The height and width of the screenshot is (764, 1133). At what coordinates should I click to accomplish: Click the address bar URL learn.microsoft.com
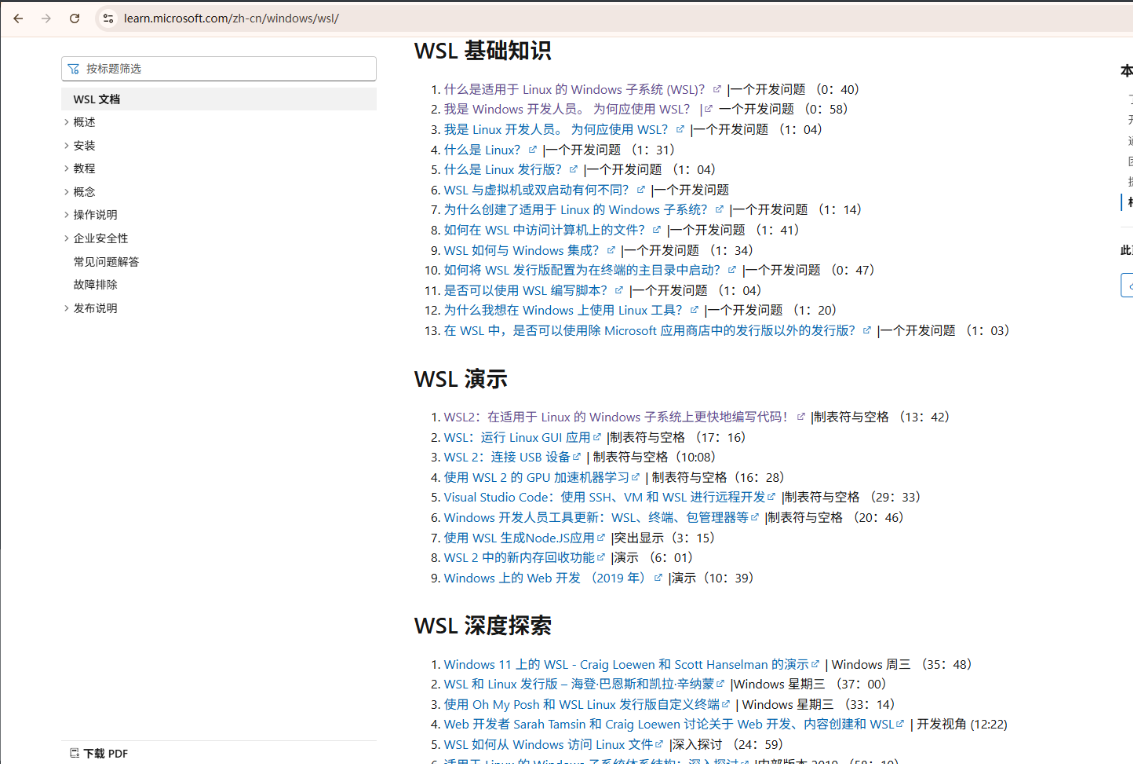[x=231, y=19]
